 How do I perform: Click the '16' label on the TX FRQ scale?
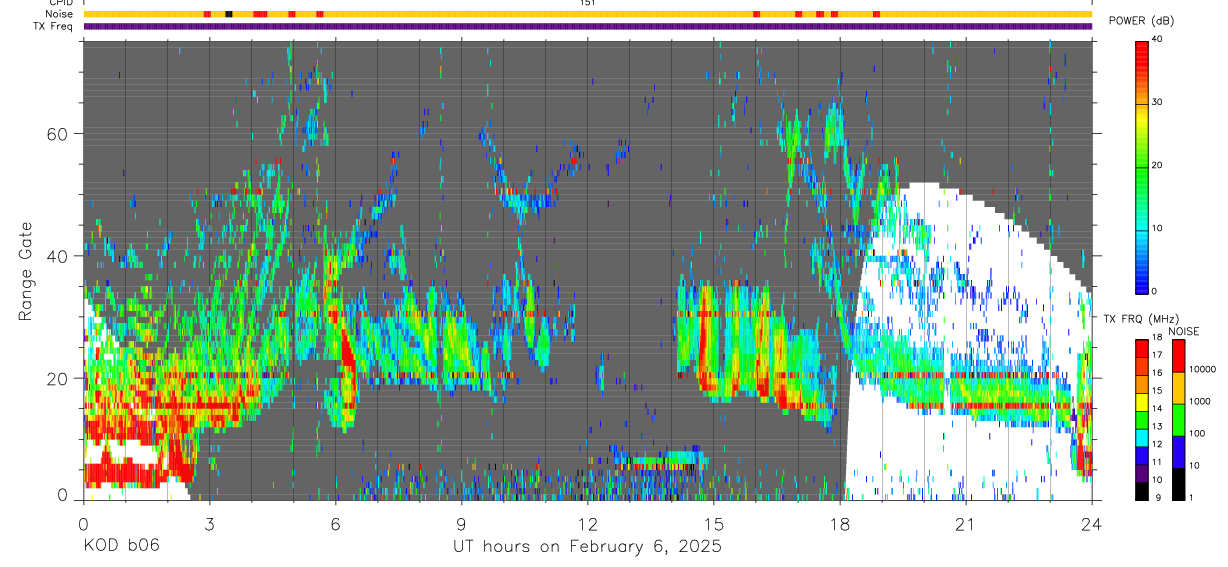[x=1159, y=373]
